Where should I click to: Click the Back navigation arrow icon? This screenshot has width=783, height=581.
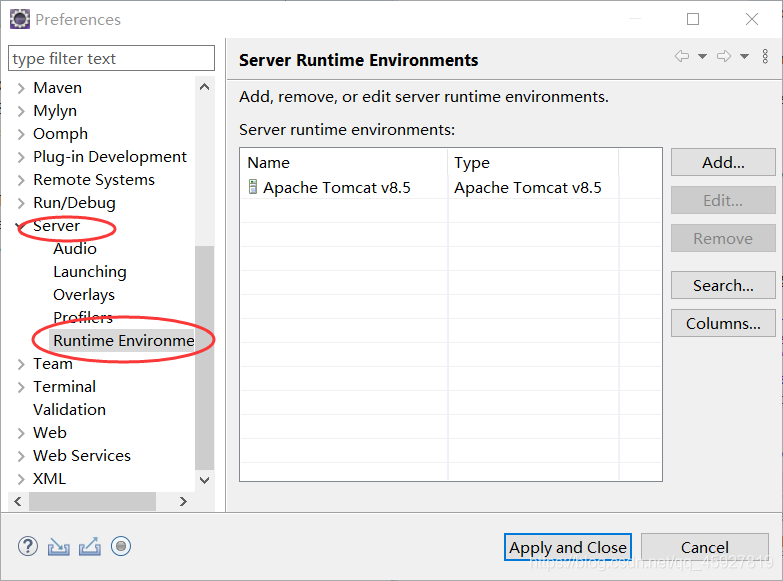[x=682, y=57]
